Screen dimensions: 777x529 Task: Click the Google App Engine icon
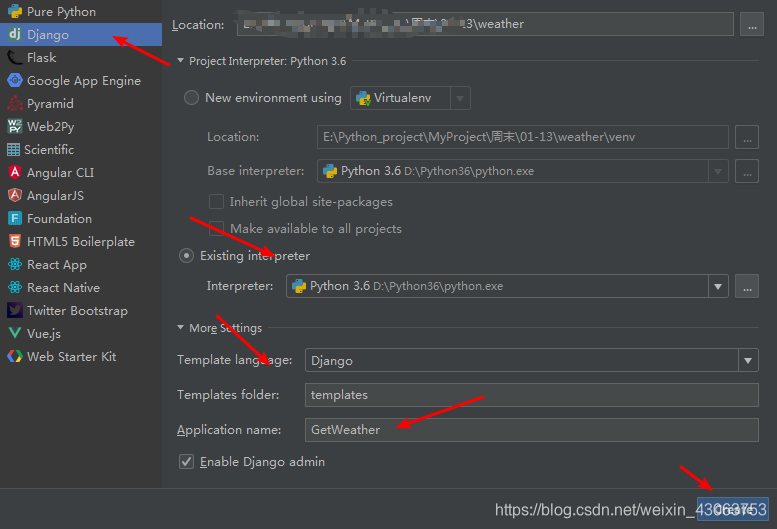click(x=15, y=80)
